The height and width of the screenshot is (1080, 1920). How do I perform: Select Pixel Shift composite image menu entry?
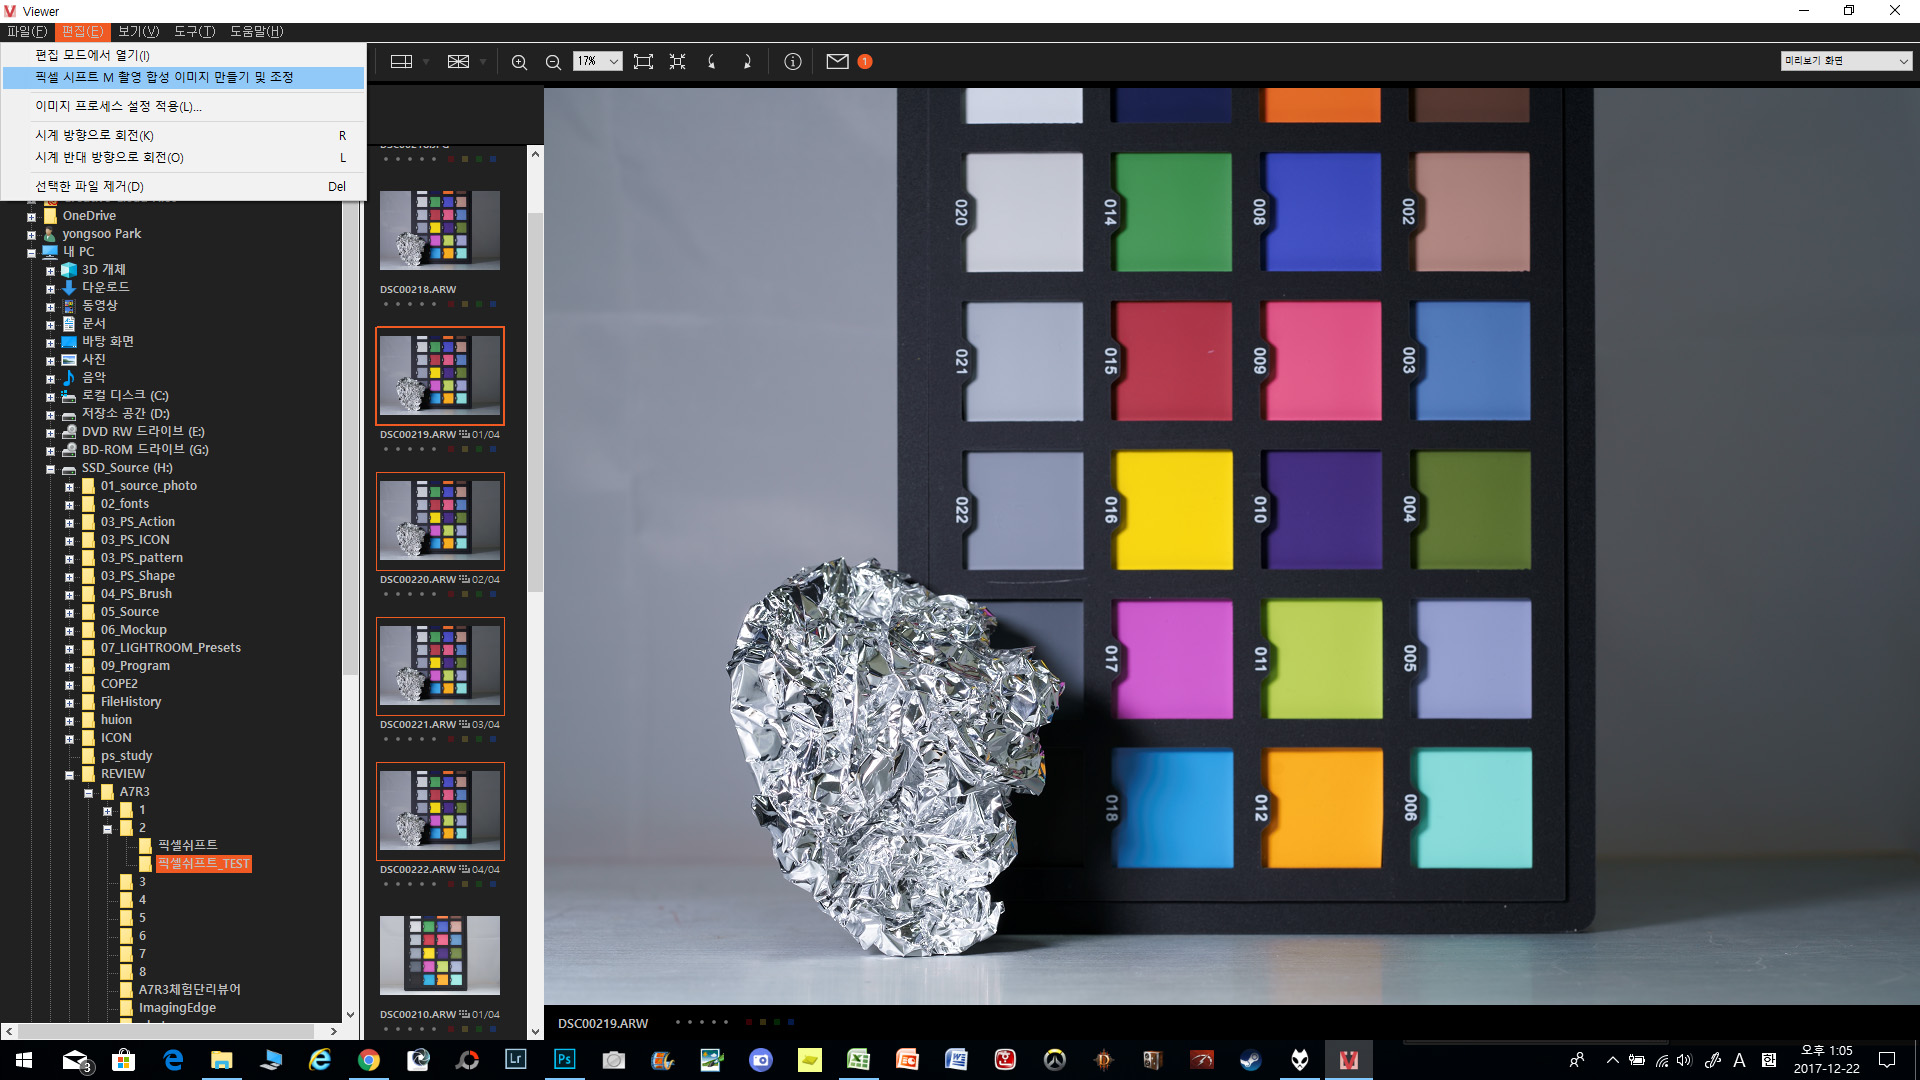click(x=164, y=77)
